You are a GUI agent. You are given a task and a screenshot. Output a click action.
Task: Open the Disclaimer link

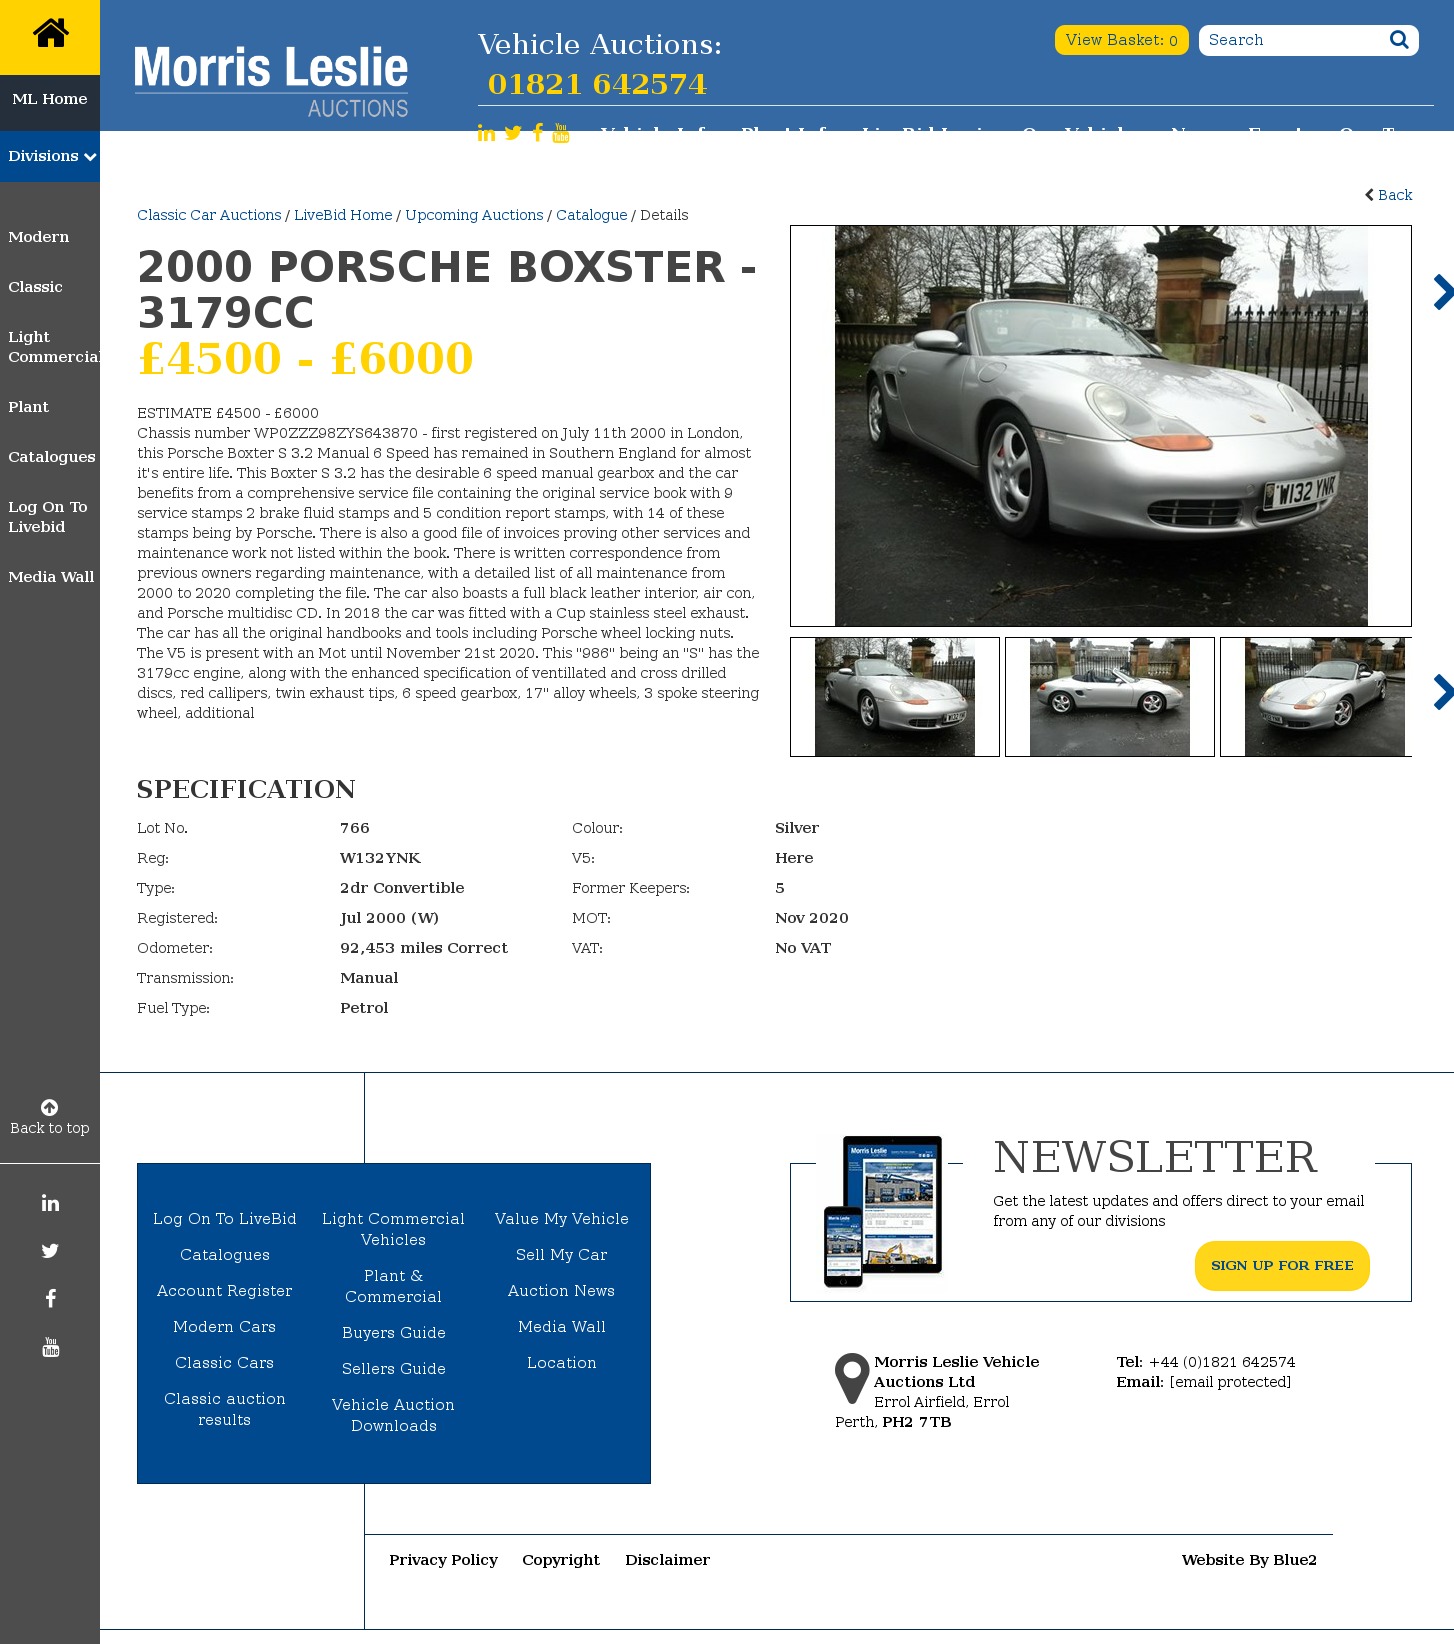[x=668, y=1560]
